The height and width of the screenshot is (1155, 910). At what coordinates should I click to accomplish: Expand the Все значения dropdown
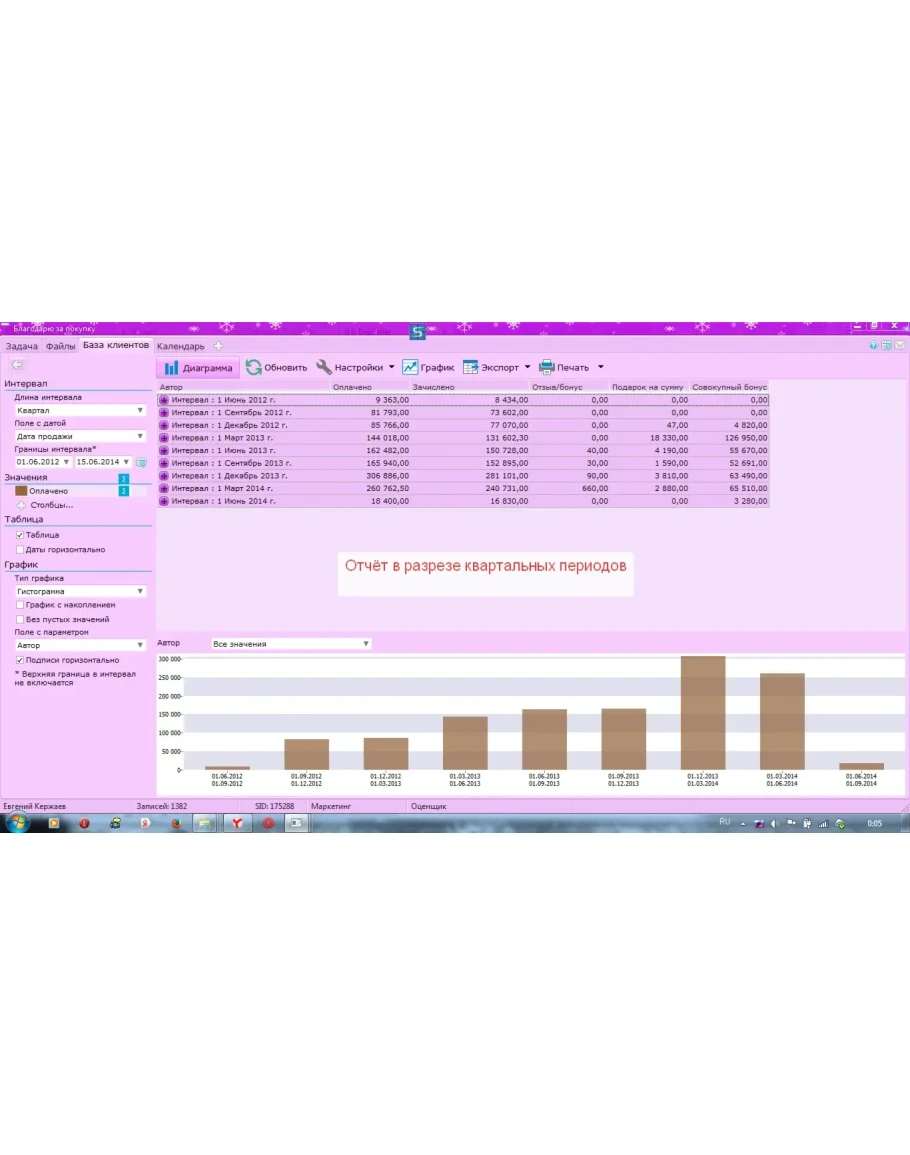[290, 645]
